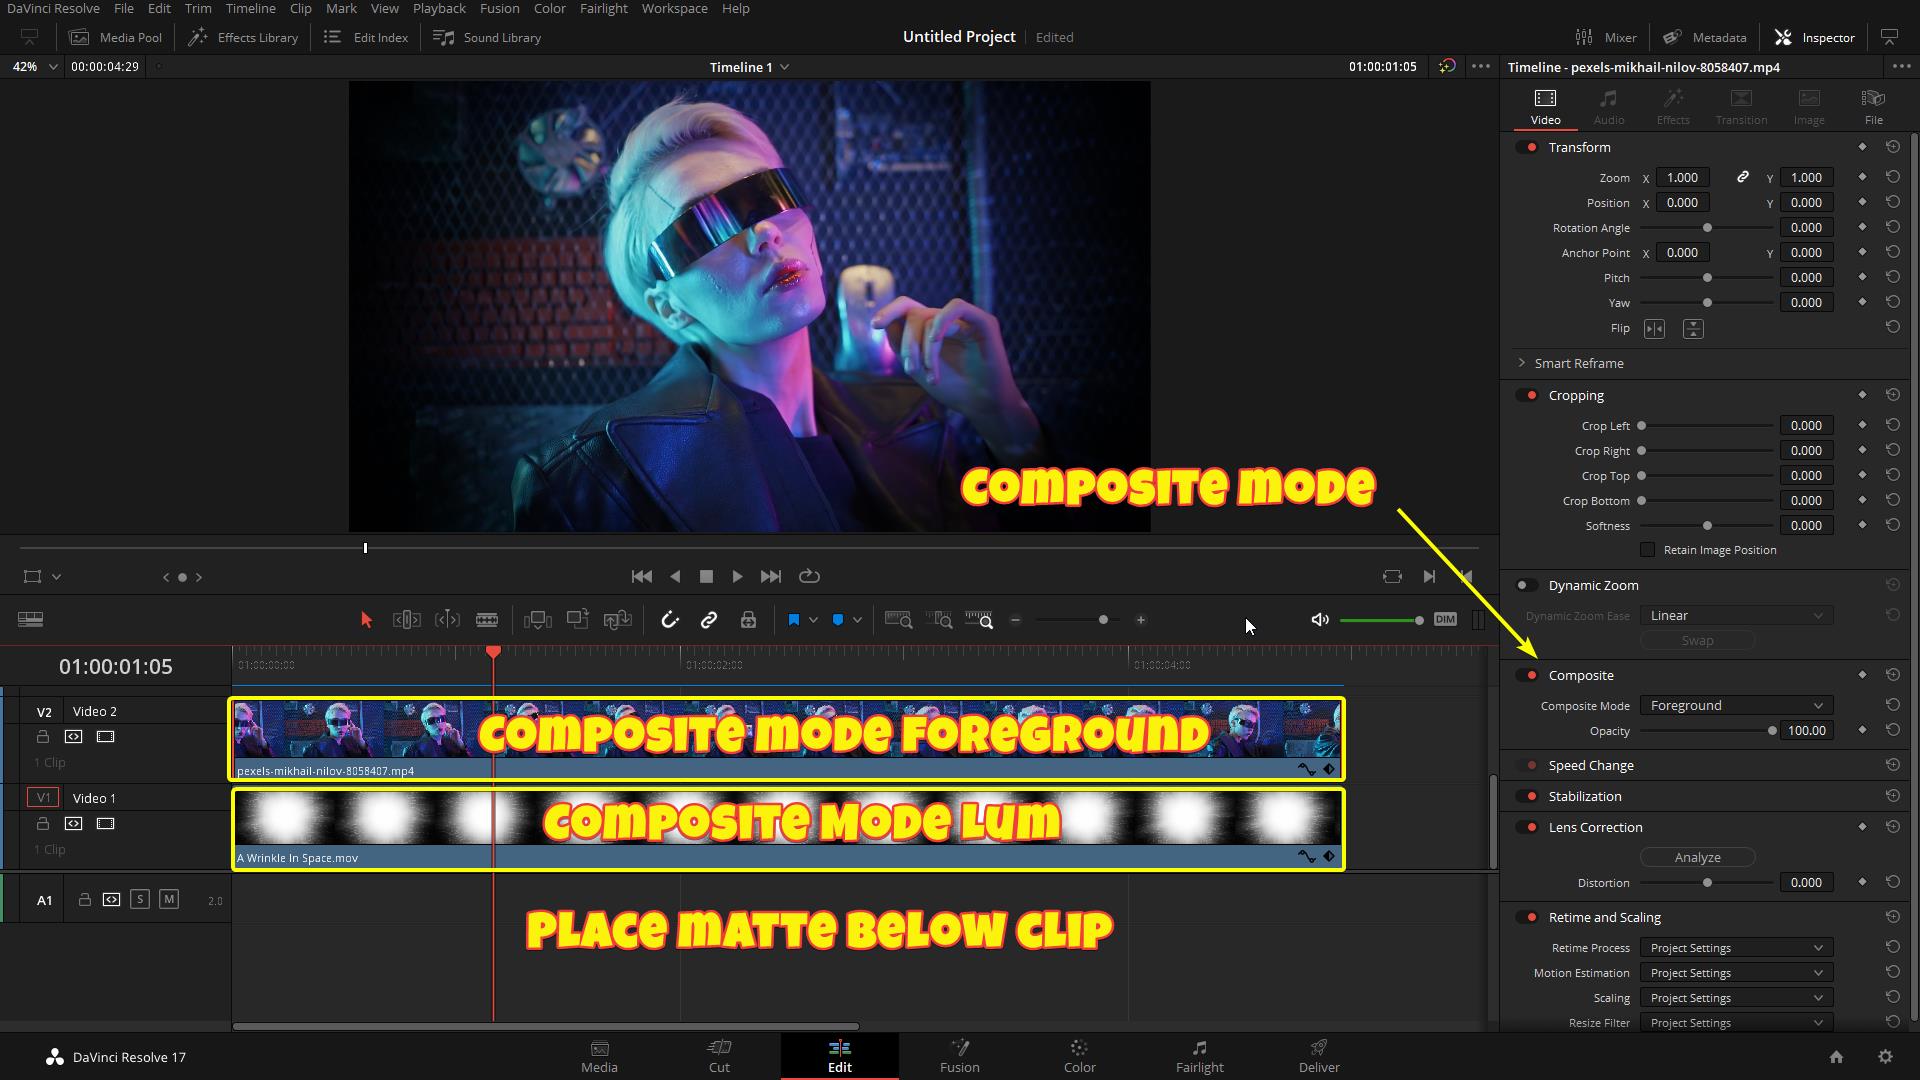
Task: Activate the Blade Edit tool
Action: (487, 620)
